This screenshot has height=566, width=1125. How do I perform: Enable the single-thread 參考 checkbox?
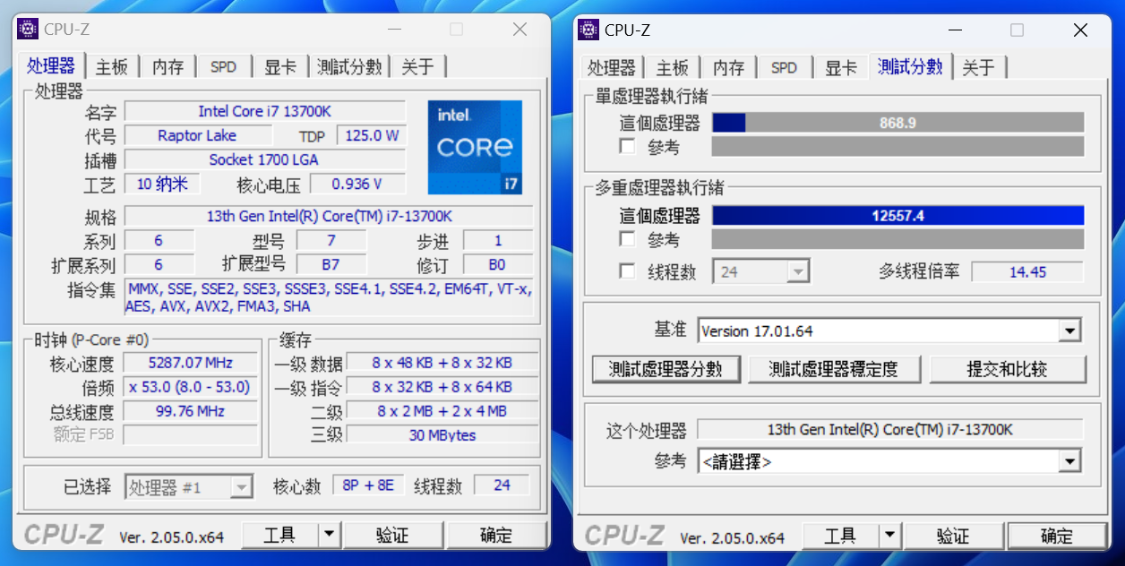(x=627, y=146)
